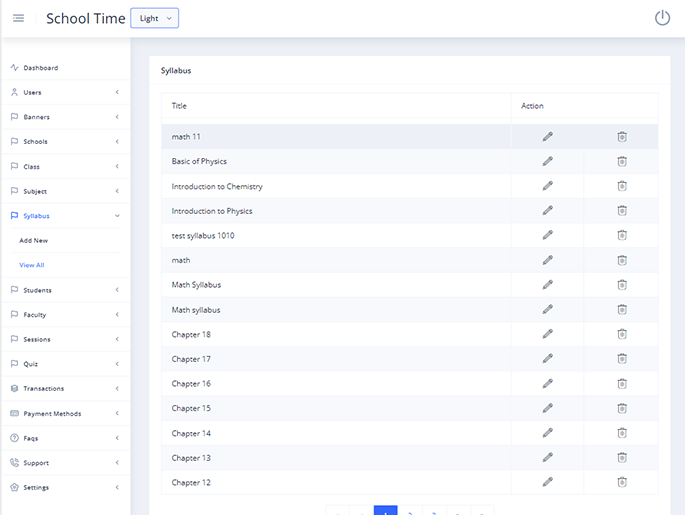Click the Syllabus card heading

pos(176,71)
